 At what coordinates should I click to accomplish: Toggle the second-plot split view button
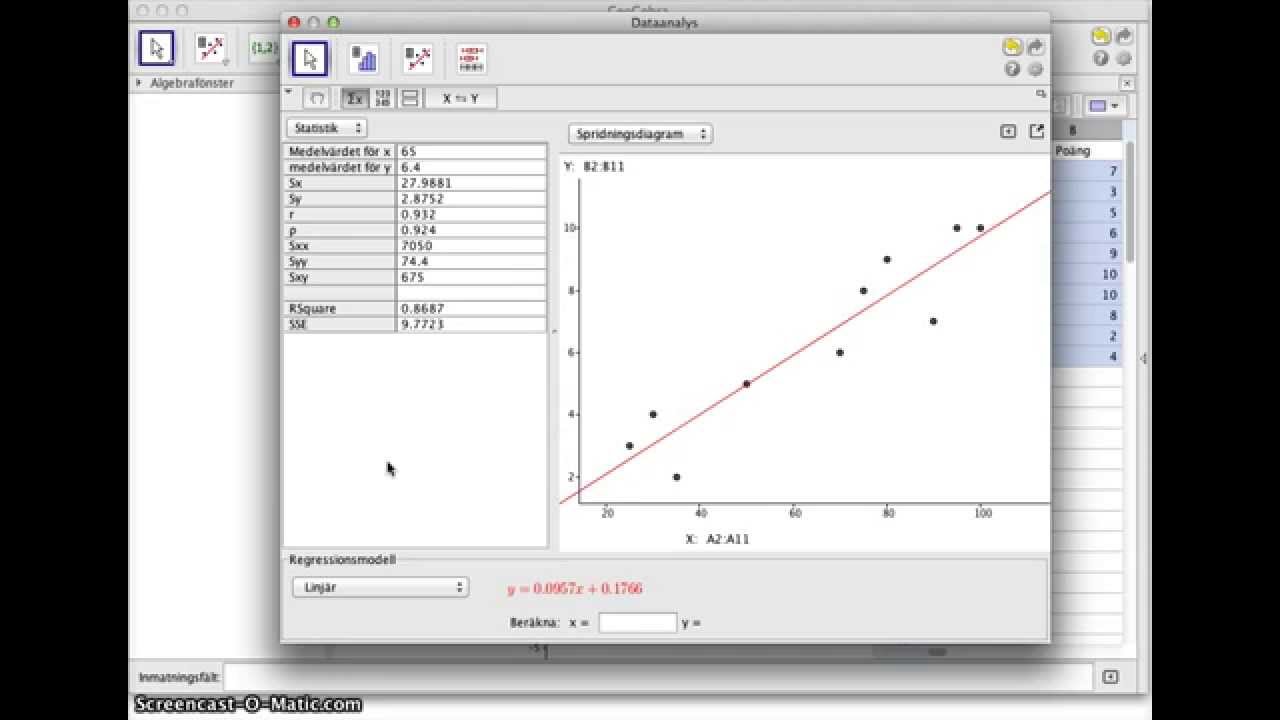click(409, 98)
